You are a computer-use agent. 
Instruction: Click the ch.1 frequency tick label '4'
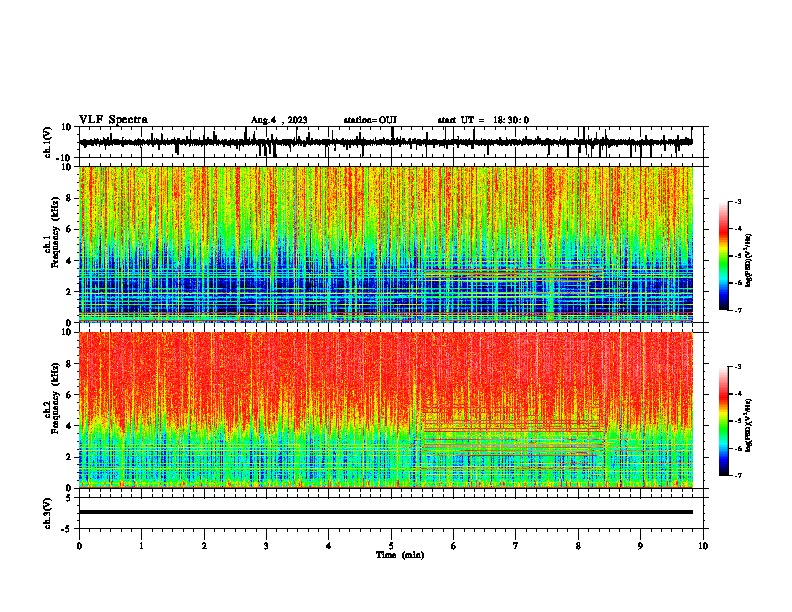pos(69,261)
